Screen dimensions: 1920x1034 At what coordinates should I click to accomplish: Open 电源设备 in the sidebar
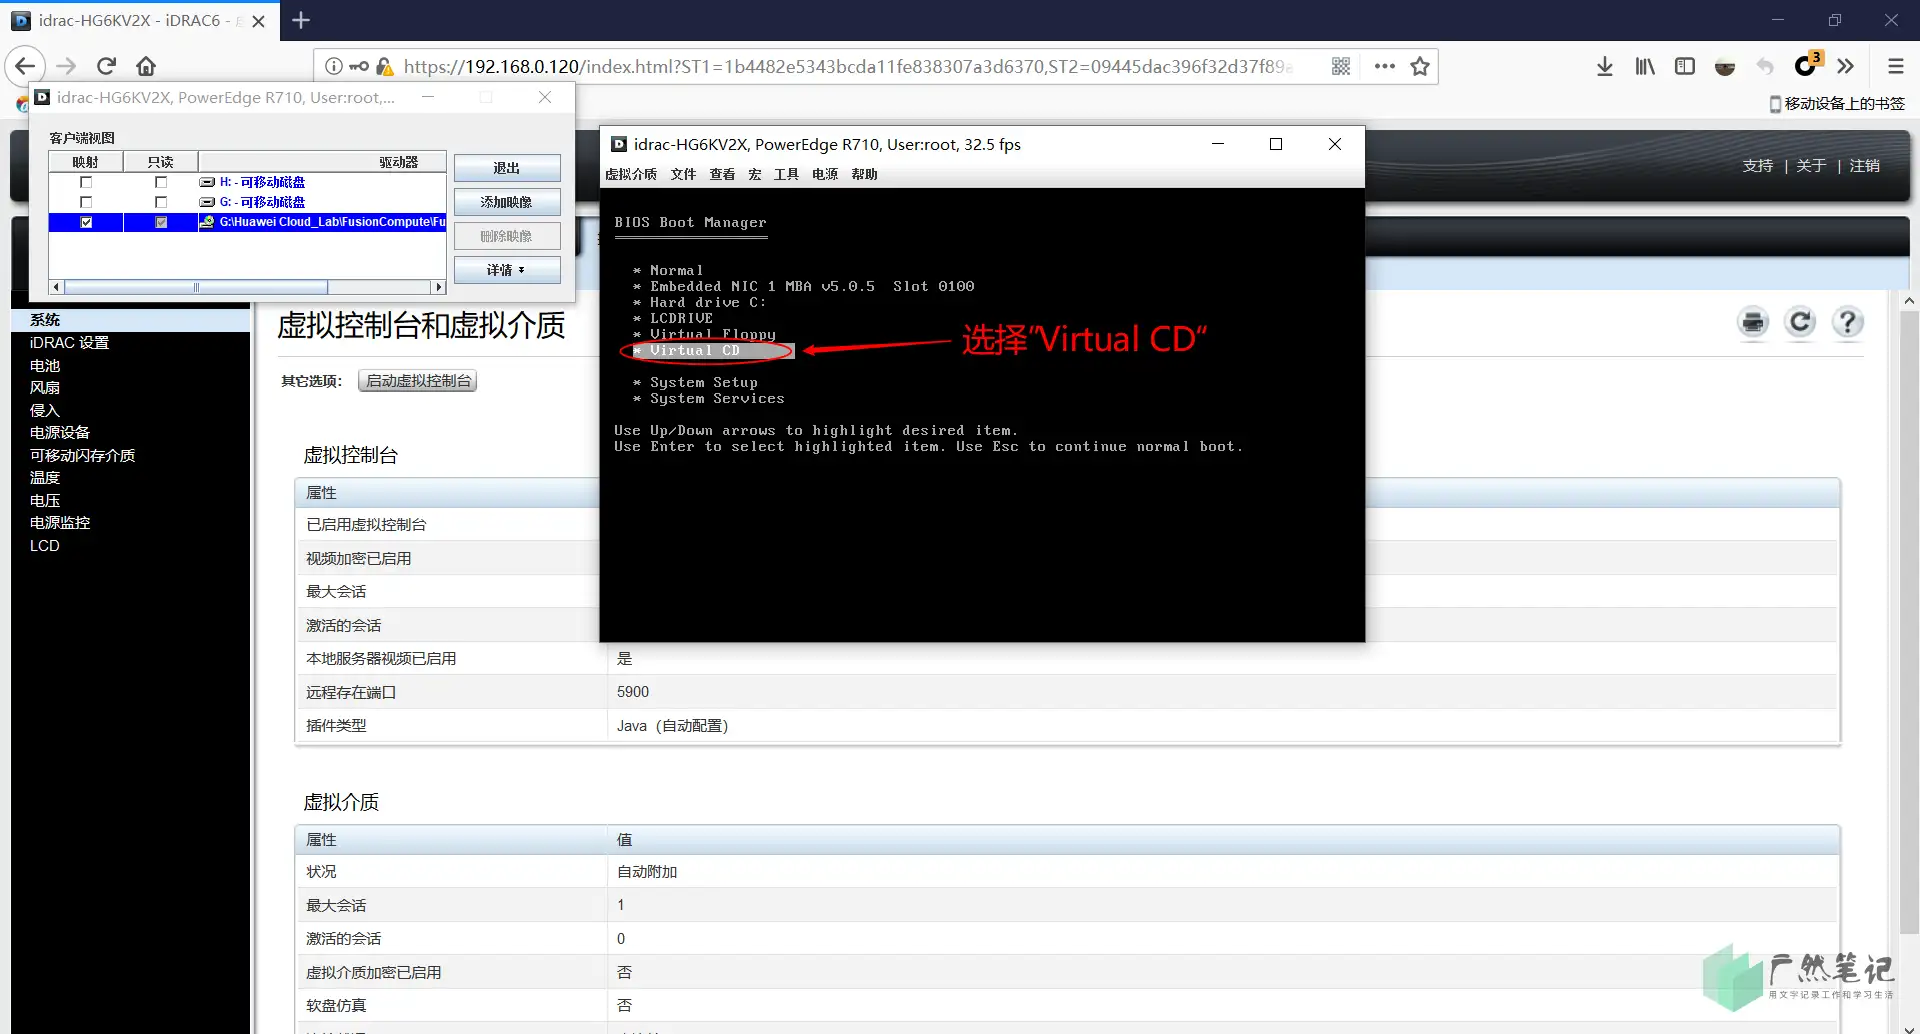(x=60, y=432)
